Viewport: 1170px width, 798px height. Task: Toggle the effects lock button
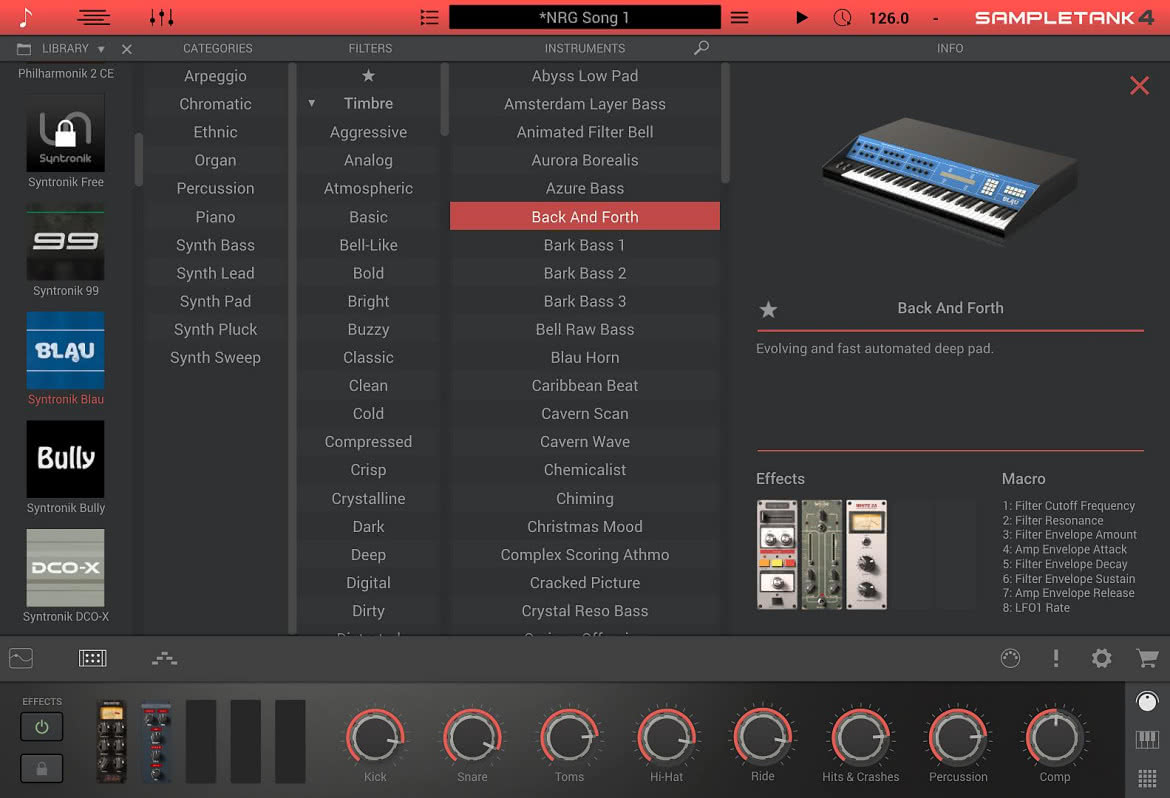pos(42,769)
